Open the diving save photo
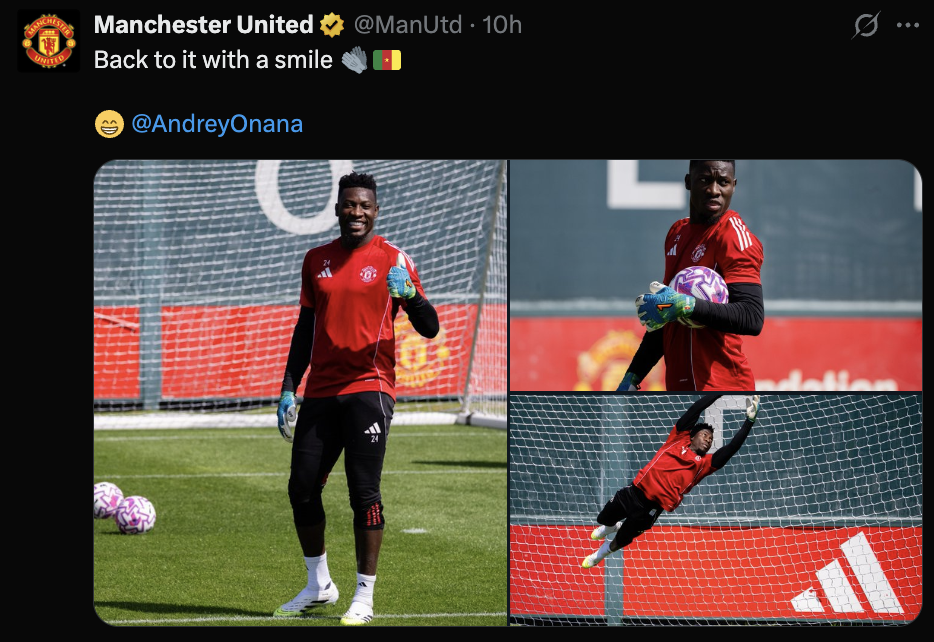 tap(716, 510)
